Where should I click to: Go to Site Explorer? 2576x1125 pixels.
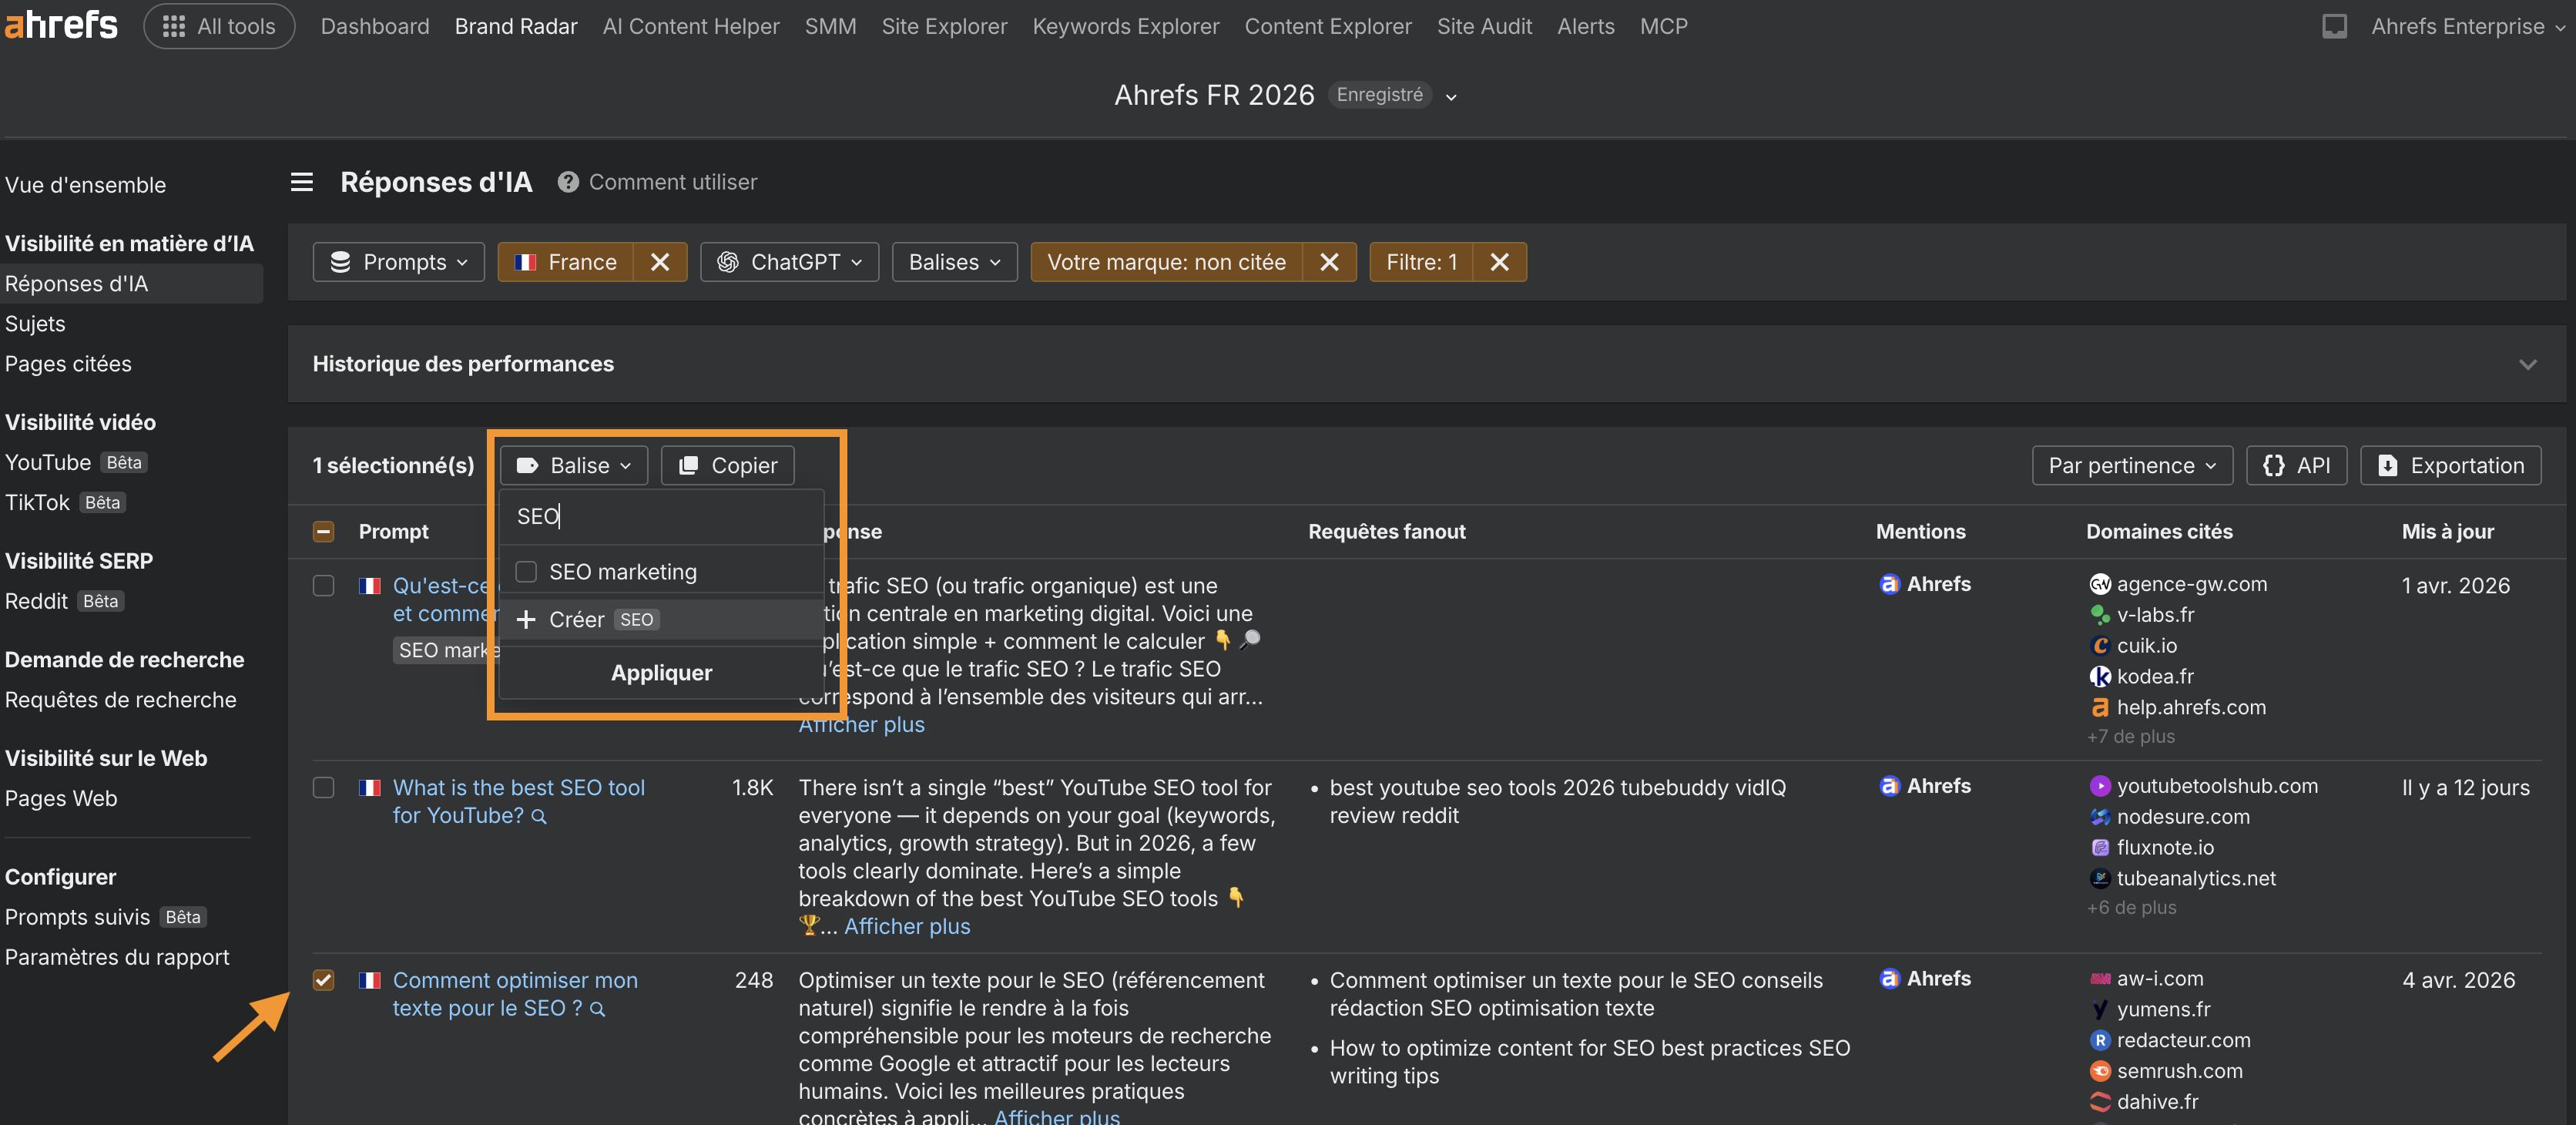pos(944,26)
